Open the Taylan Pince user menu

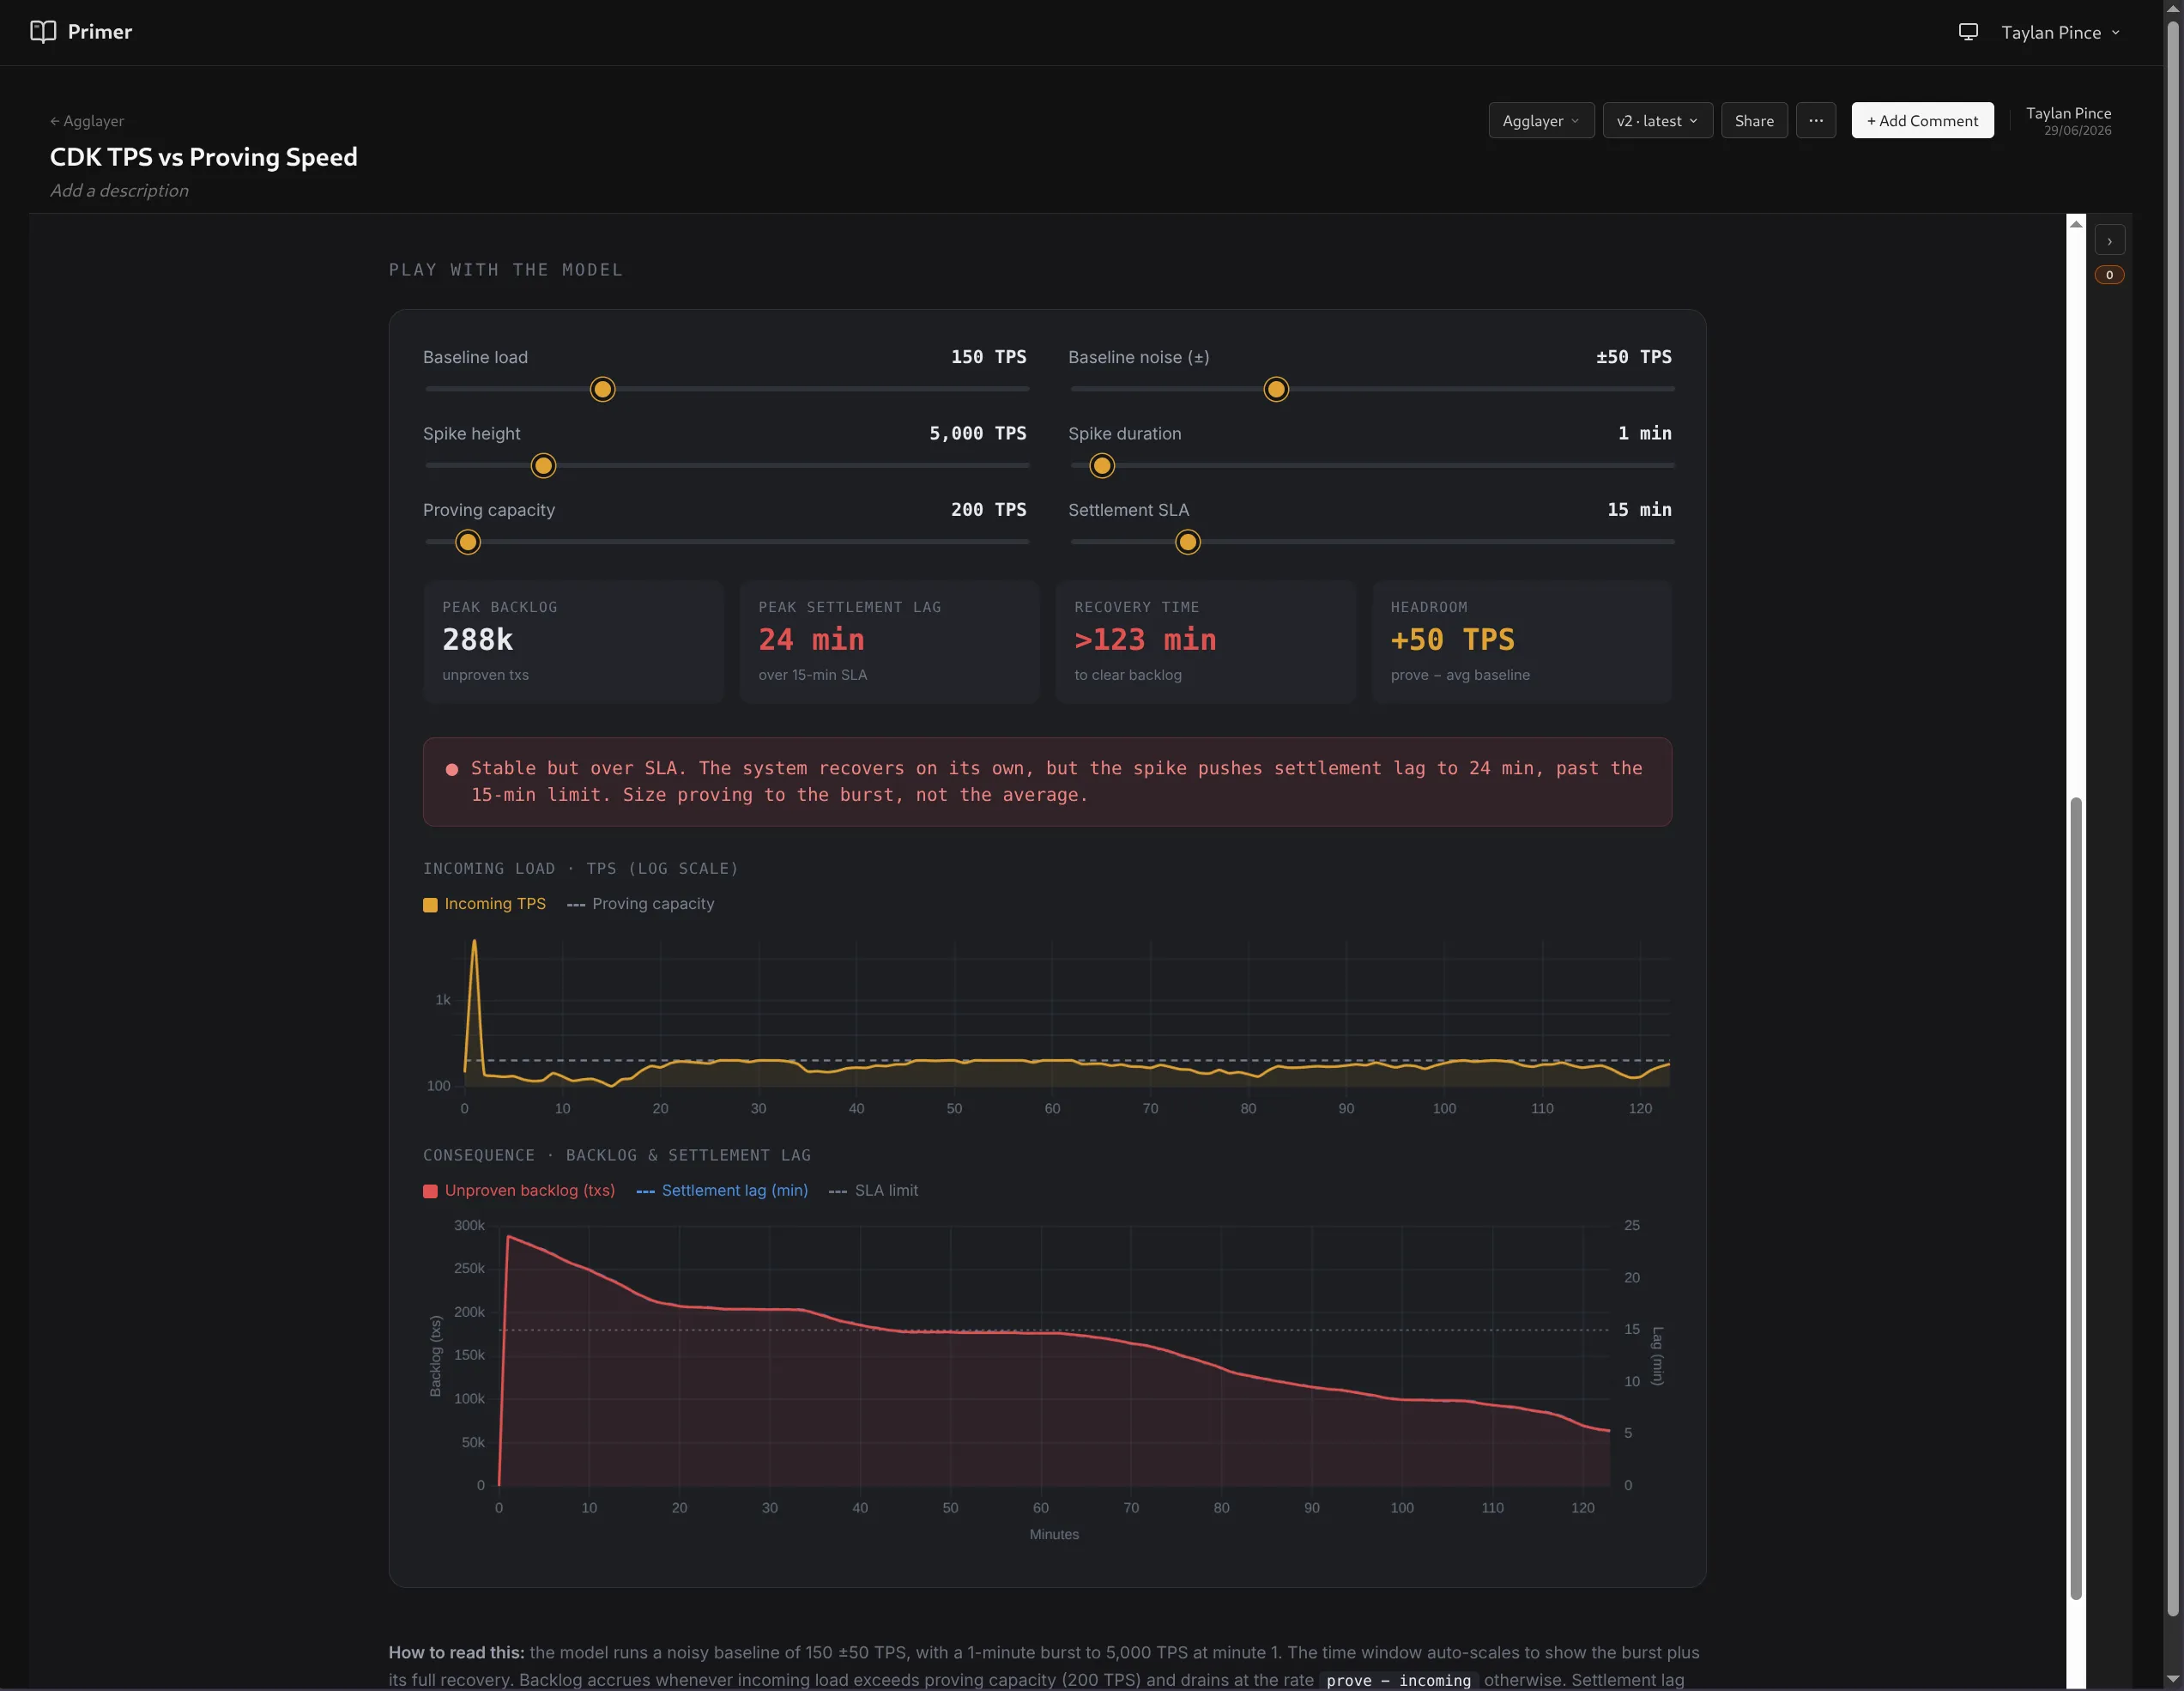[2060, 32]
